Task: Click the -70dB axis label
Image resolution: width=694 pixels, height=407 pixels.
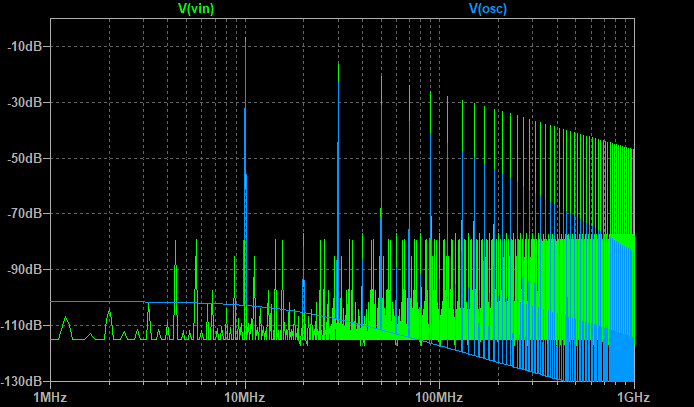Action: click(25, 214)
